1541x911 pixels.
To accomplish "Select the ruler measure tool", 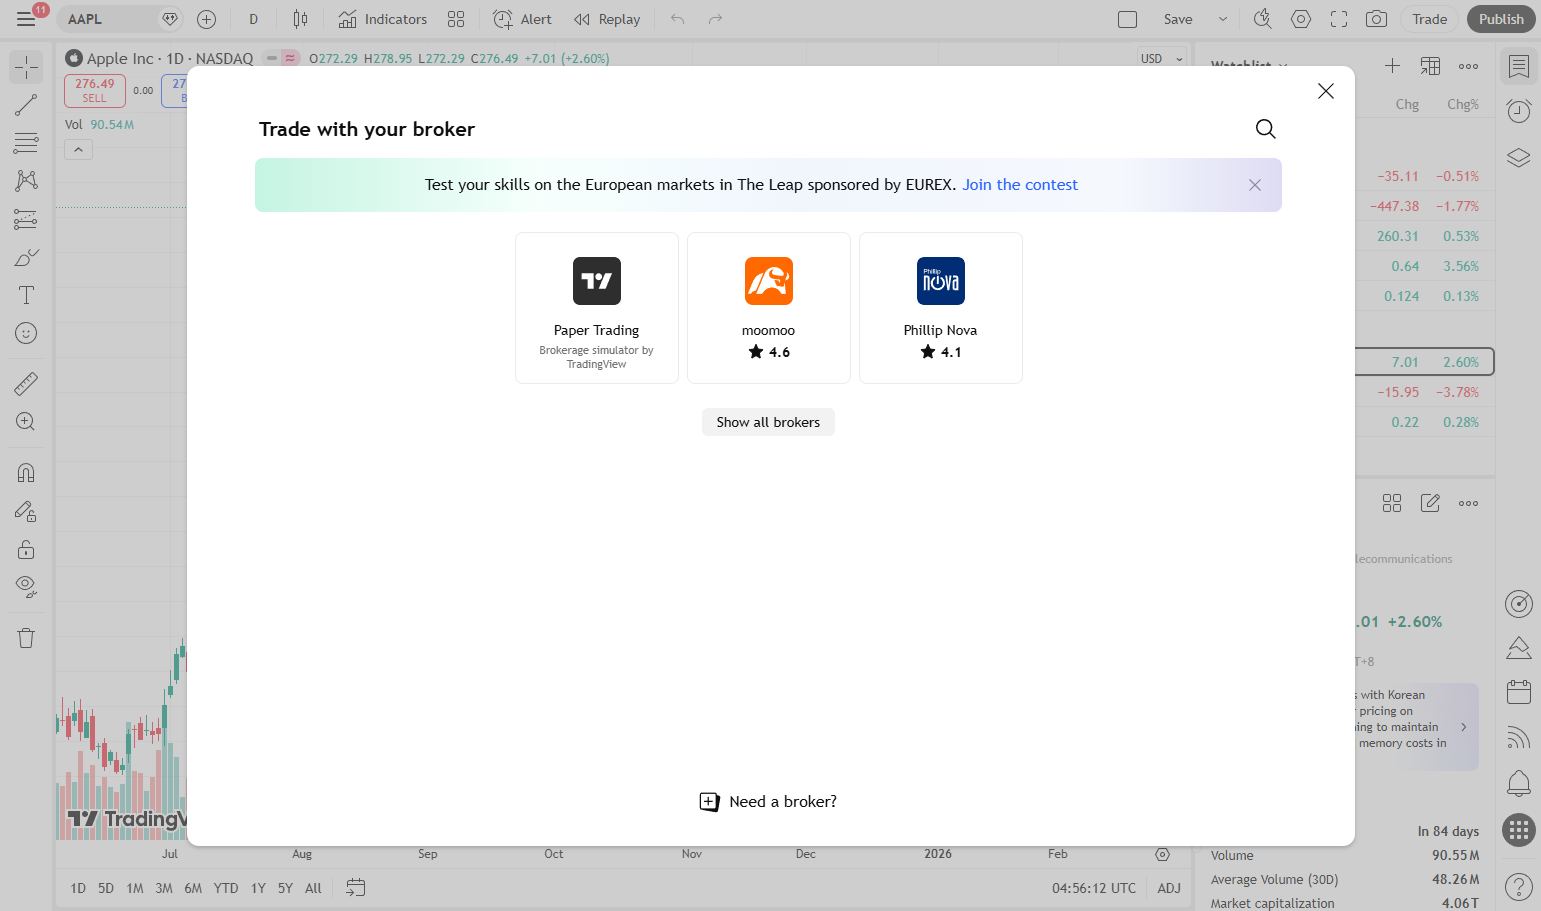I will [26, 383].
